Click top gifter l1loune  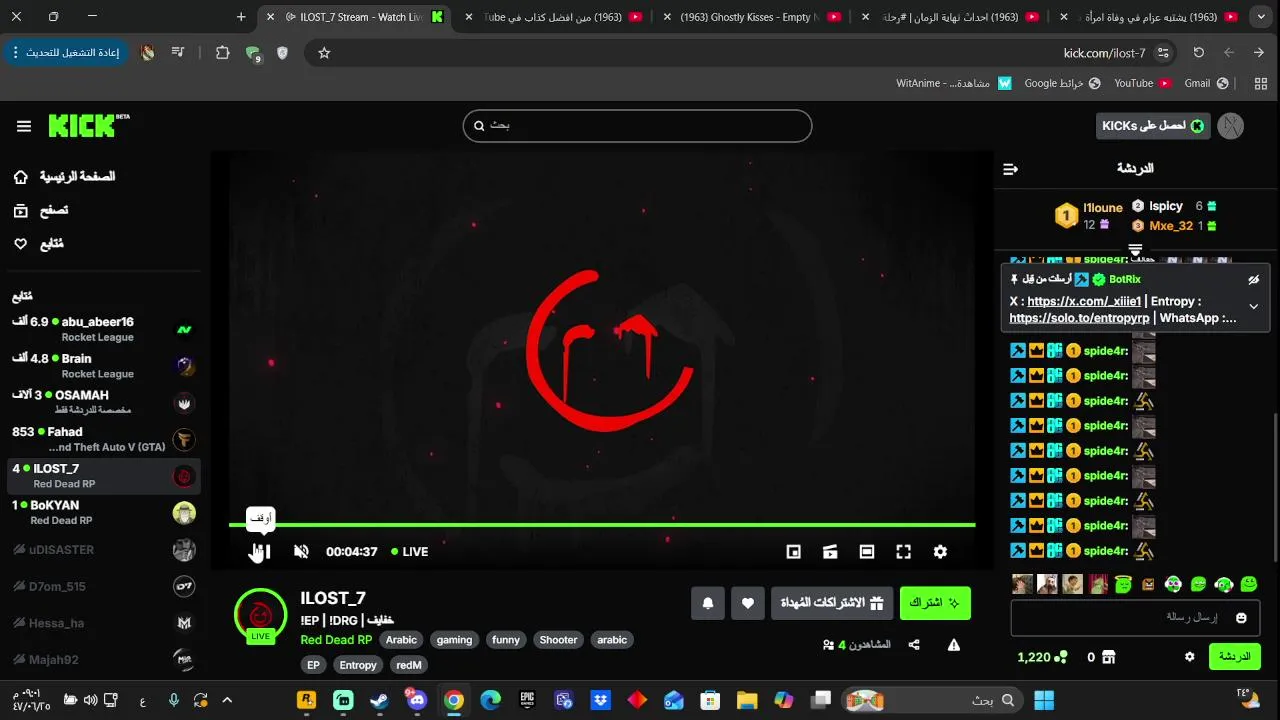(1103, 208)
